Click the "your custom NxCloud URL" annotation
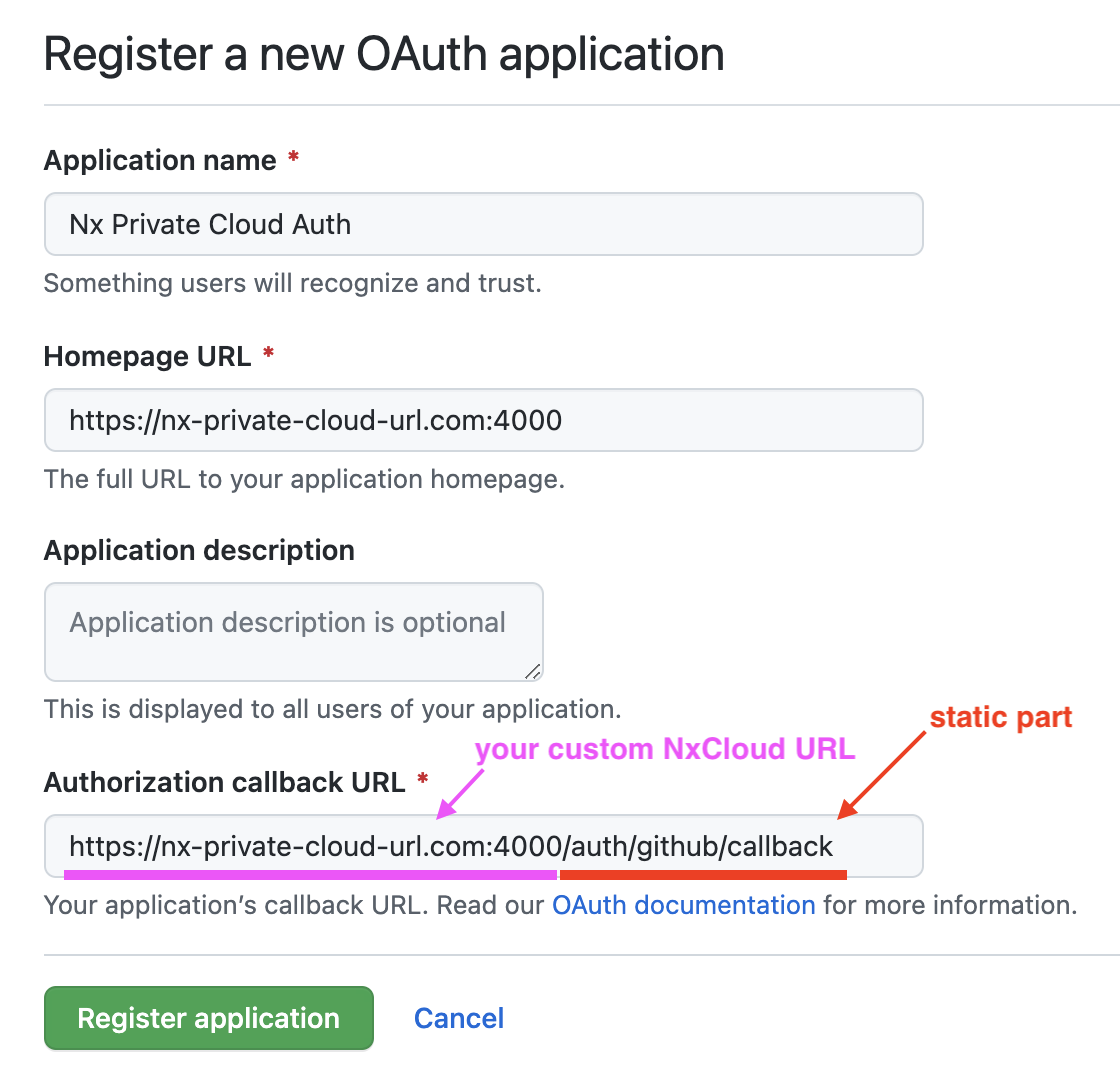This screenshot has height=1072, width=1120. coord(665,750)
